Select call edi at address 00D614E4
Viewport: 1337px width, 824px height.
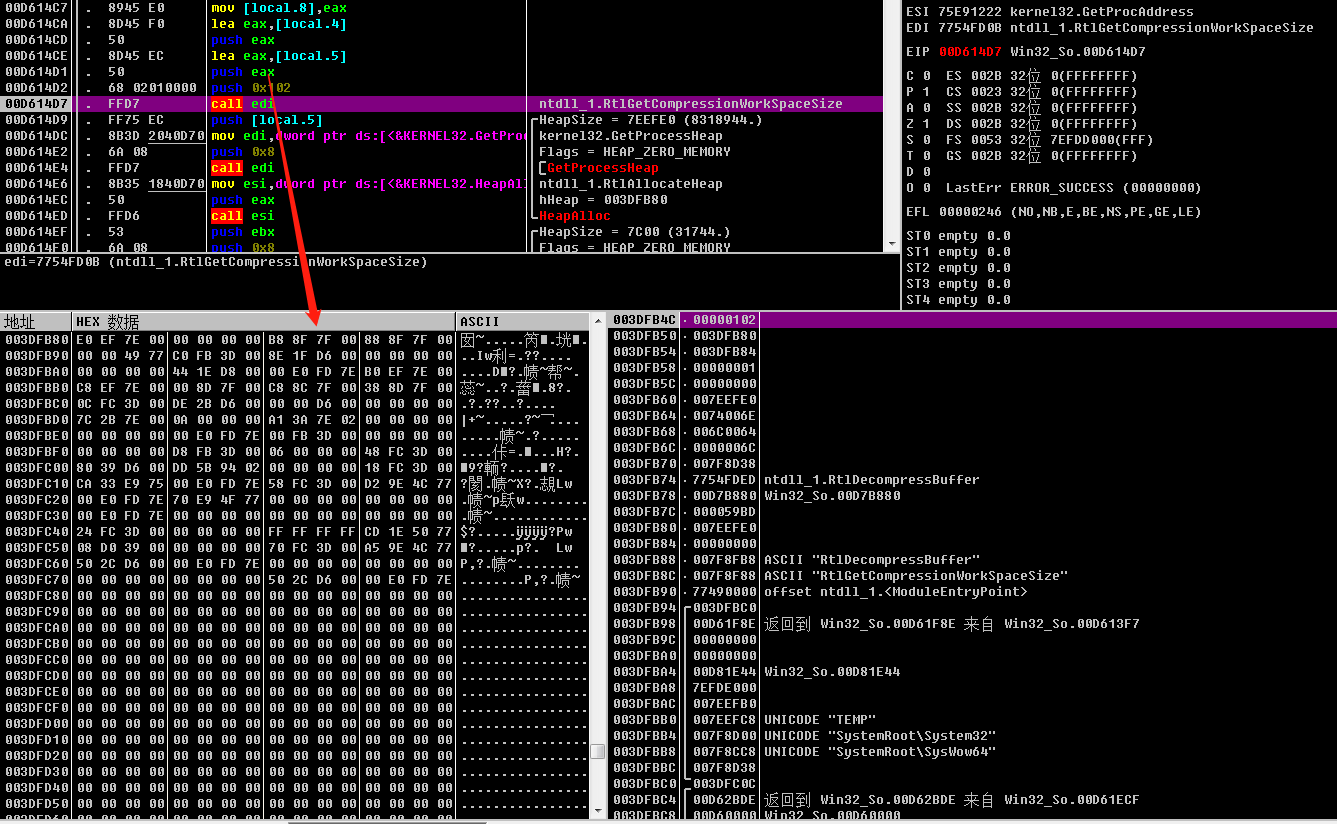pyautogui.click(x=243, y=168)
